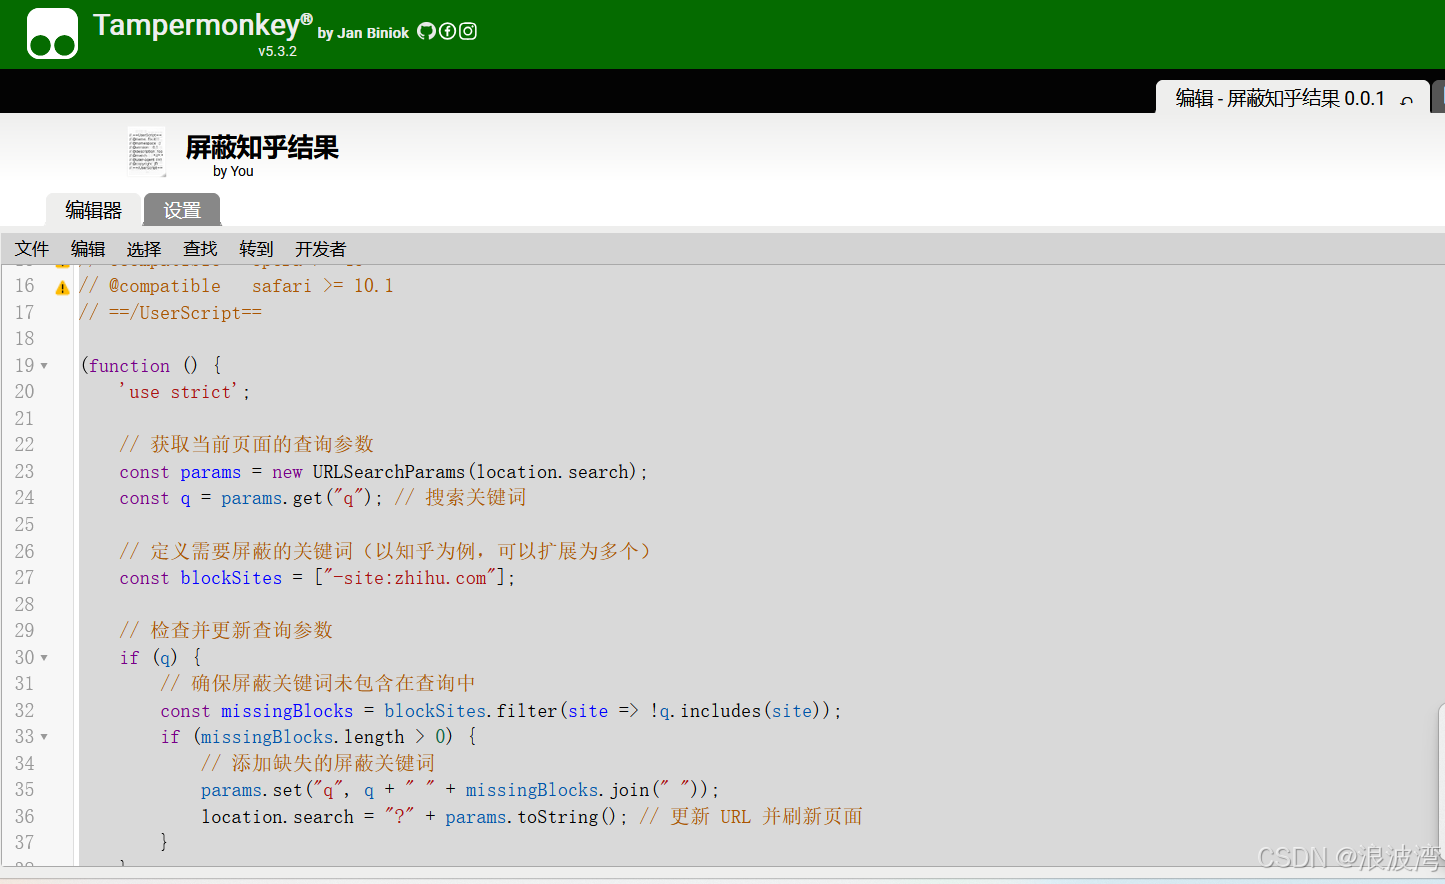Select the 编辑 - 屏蔽知乎结果 0.0.1 tab
This screenshot has width=1445, height=884.
tap(1292, 98)
